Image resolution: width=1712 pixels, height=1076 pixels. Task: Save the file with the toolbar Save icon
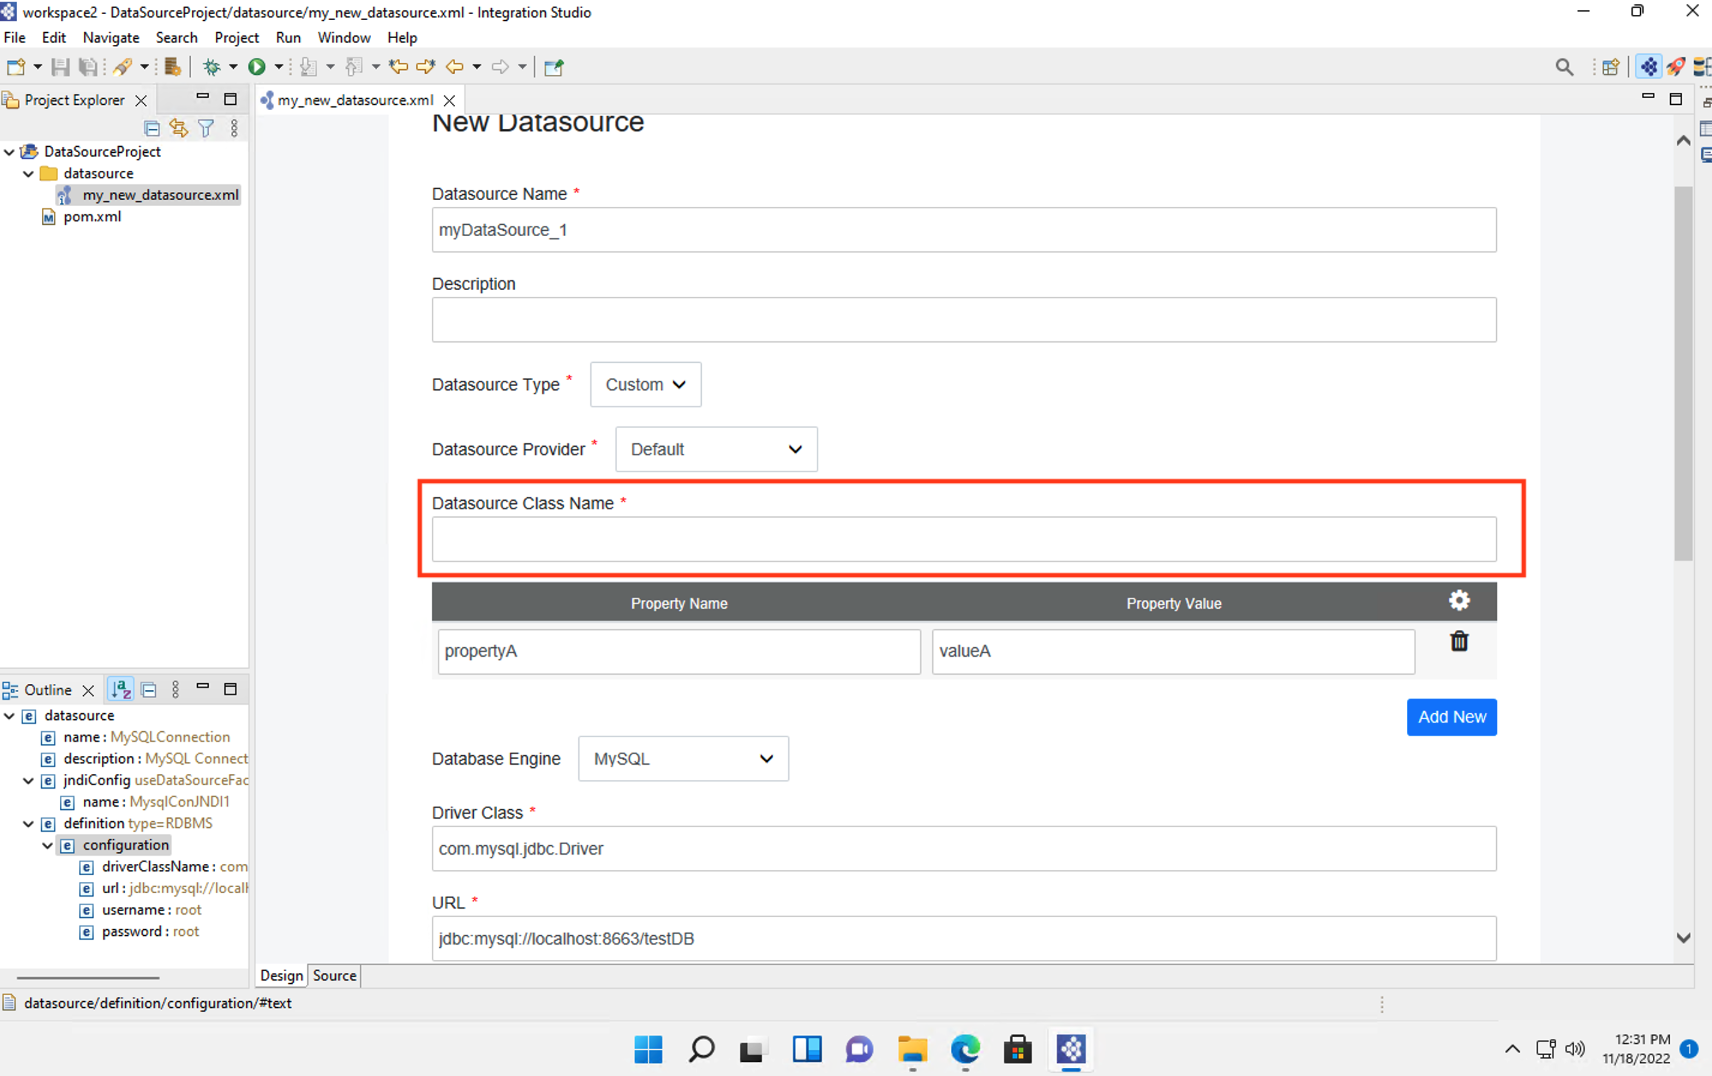tap(60, 66)
